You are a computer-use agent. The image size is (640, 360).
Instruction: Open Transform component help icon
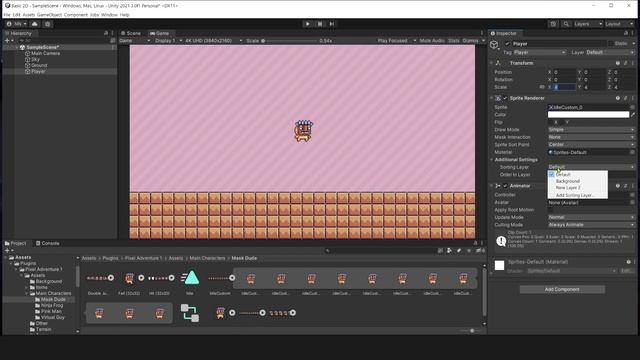click(618, 63)
